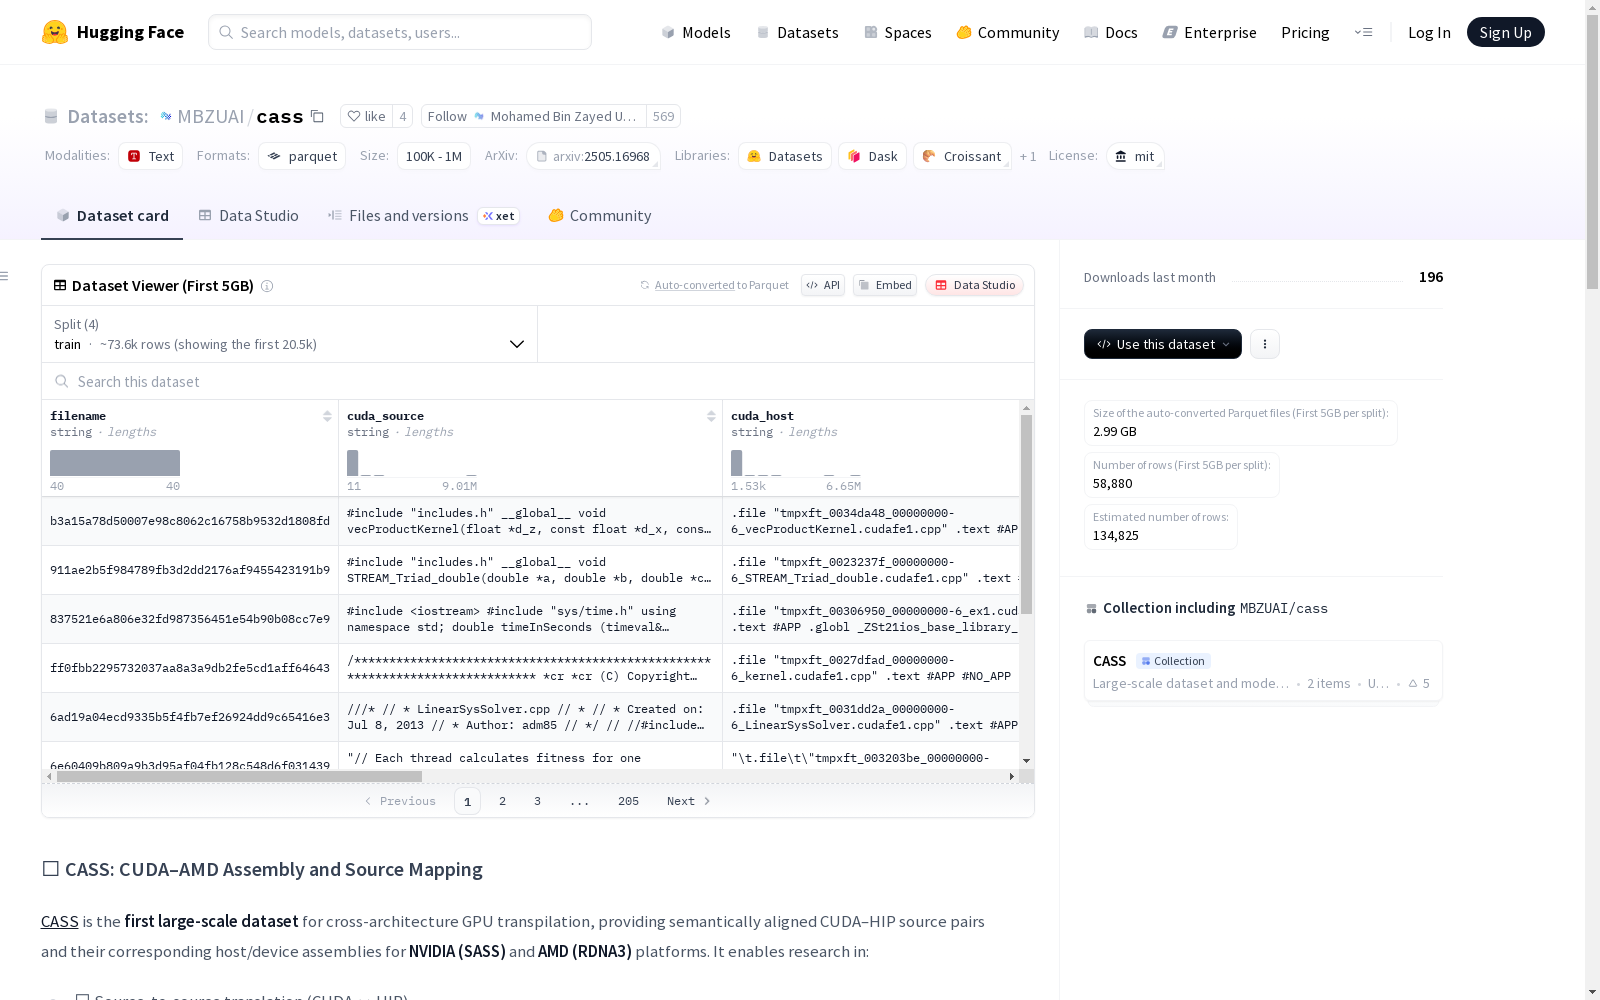
Task: Click the cuda_source lengths histogram
Action: coord(412,463)
